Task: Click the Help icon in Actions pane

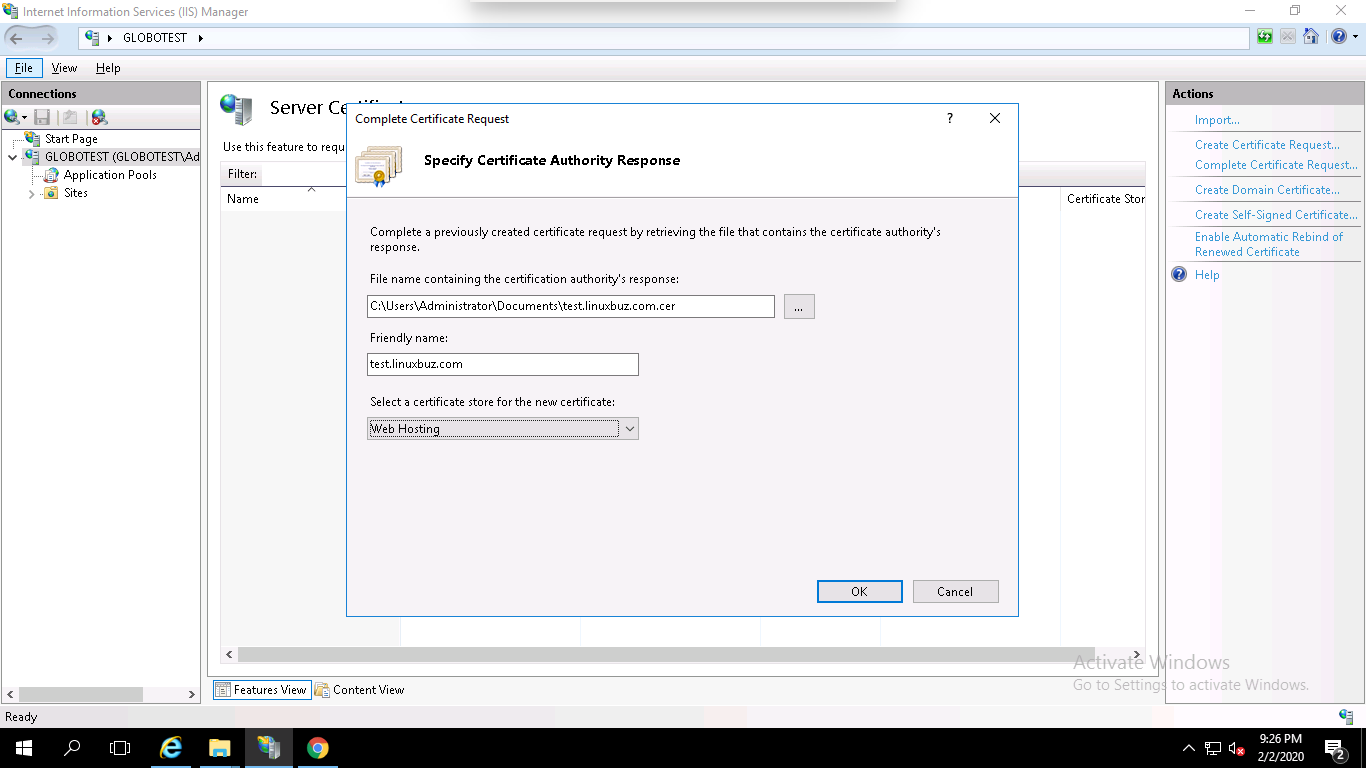Action: [1179, 274]
